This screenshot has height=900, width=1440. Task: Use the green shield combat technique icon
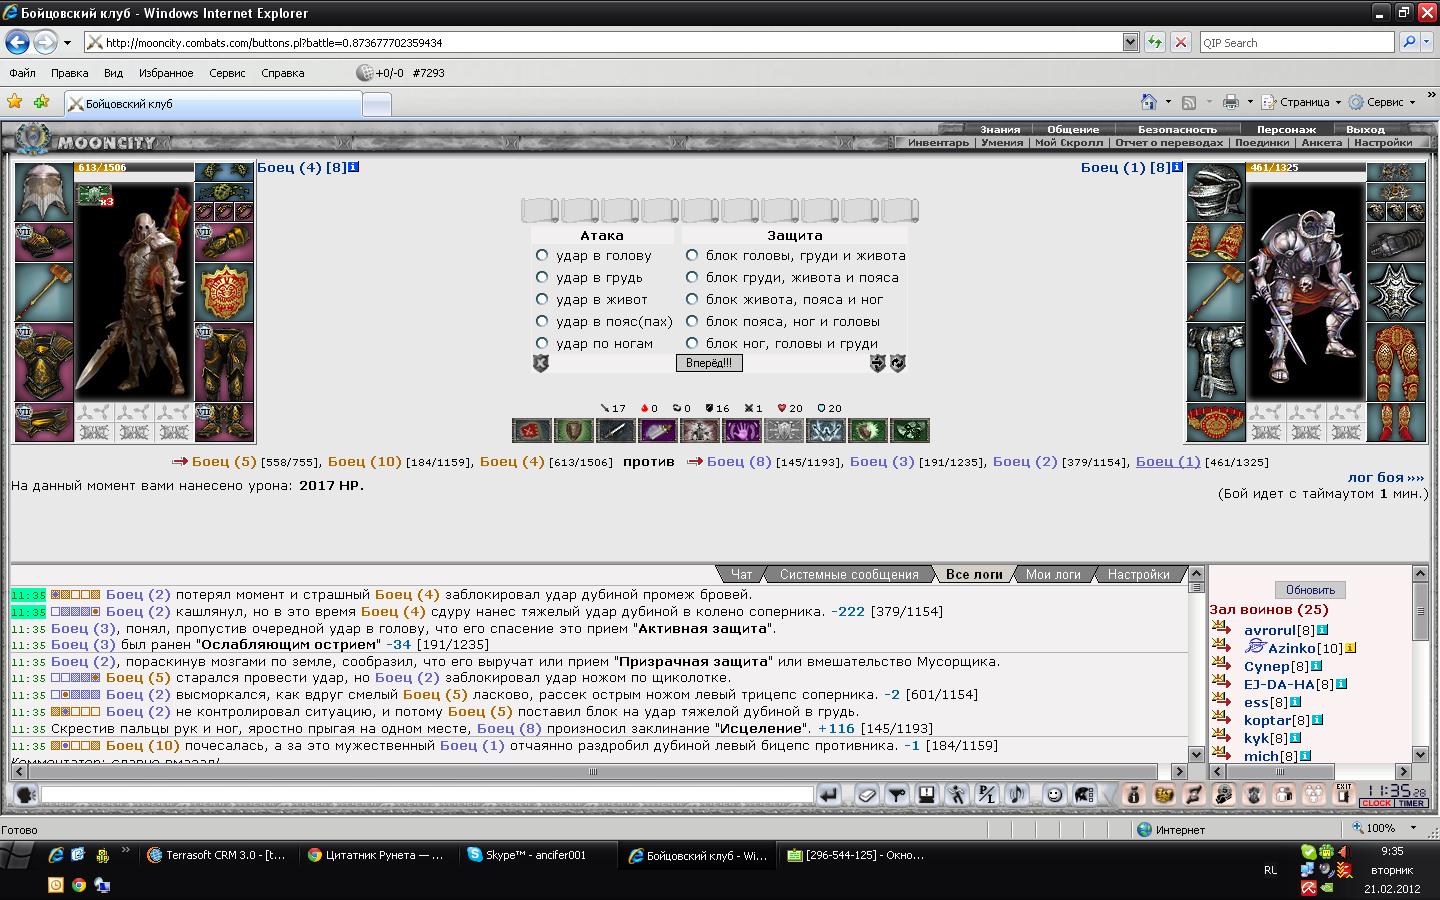(x=574, y=431)
